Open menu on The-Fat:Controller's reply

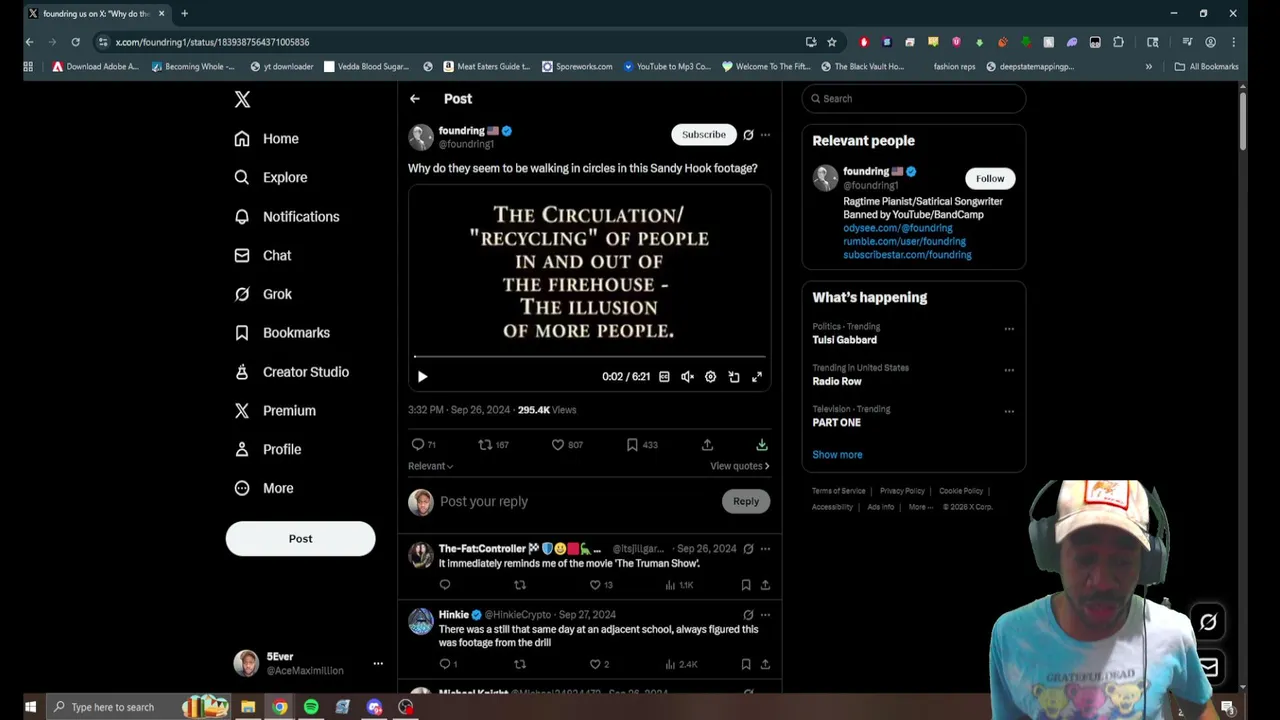tap(765, 549)
